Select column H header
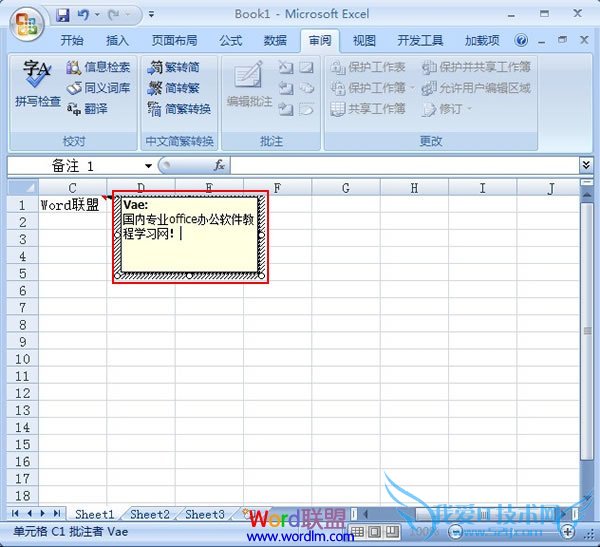 414,188
